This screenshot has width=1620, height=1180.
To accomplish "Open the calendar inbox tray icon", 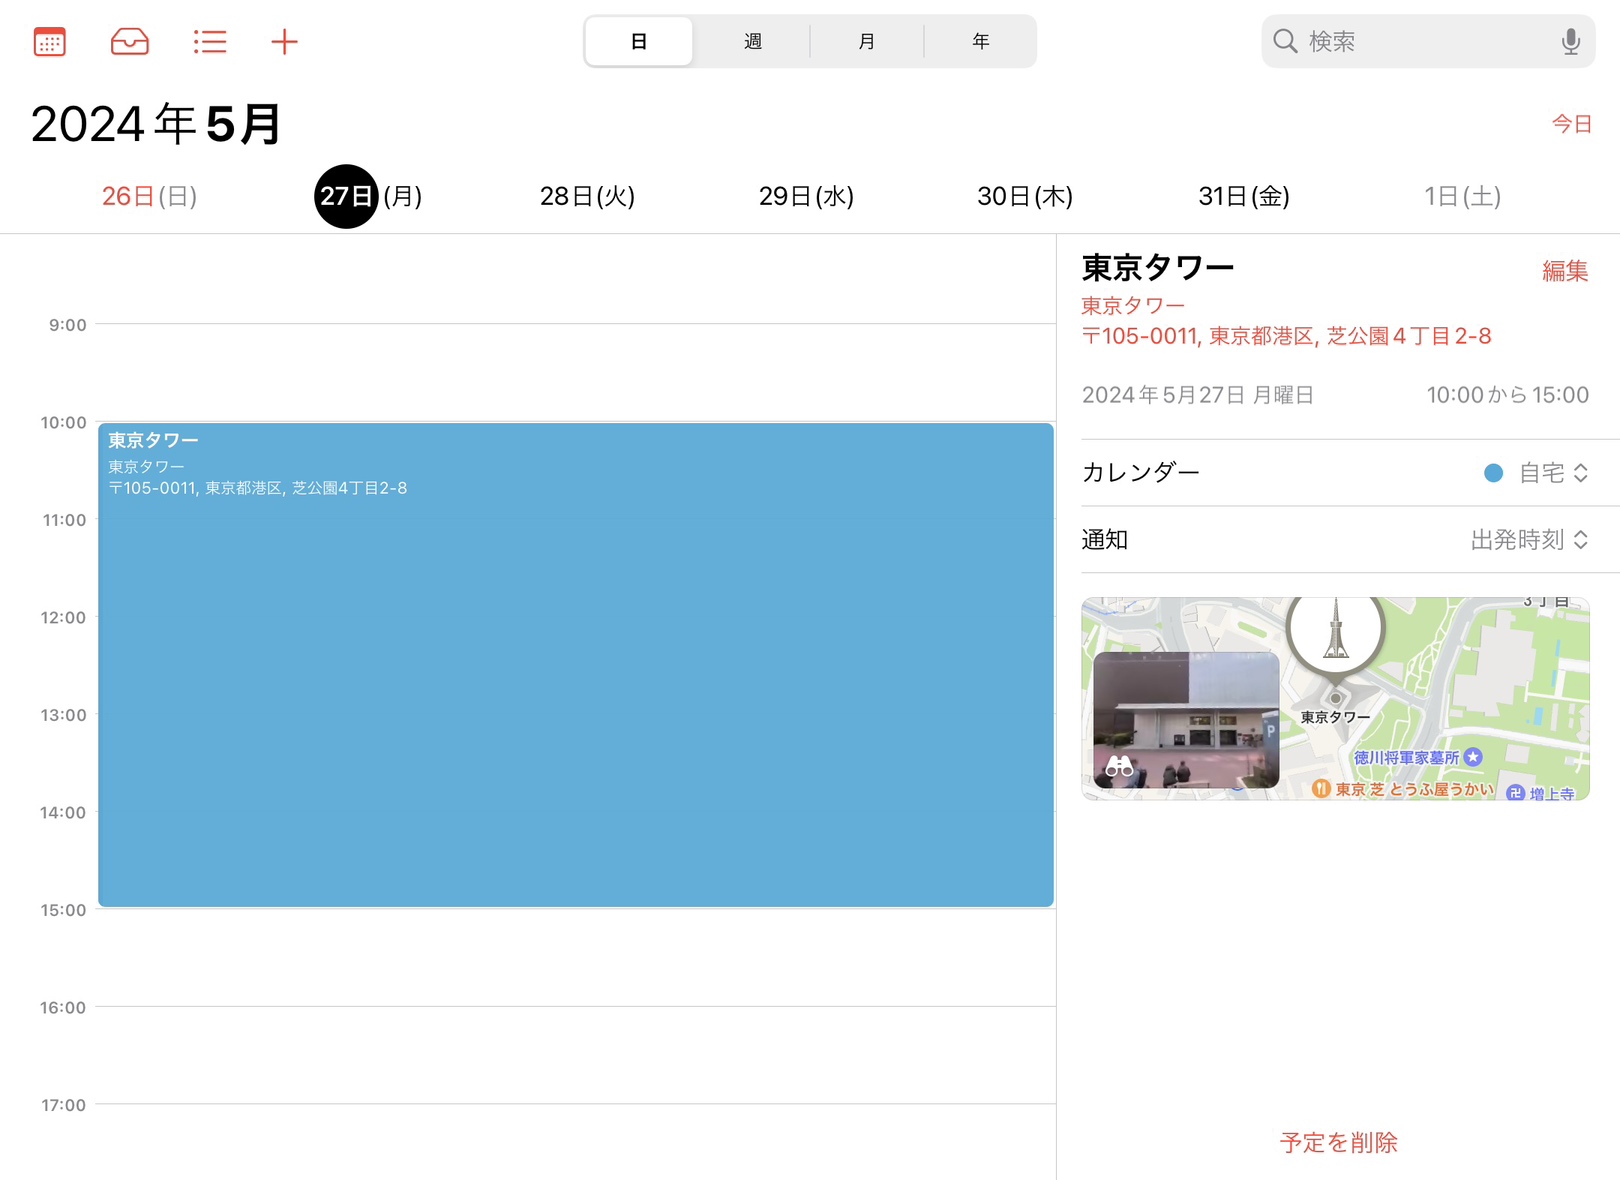I will click(x=130, y=42).
